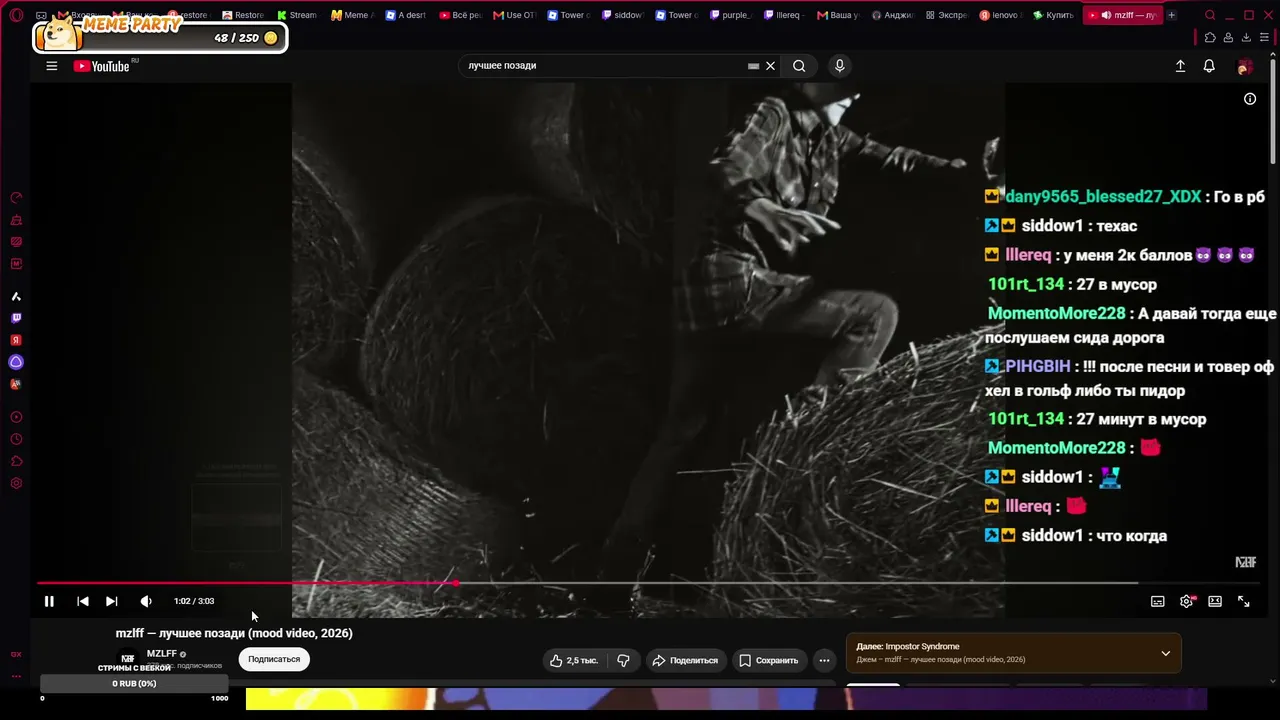Switch to the siddow browser tab
Screen dimensions: 1280x720
pyautogui.click(x=621, y=15)
